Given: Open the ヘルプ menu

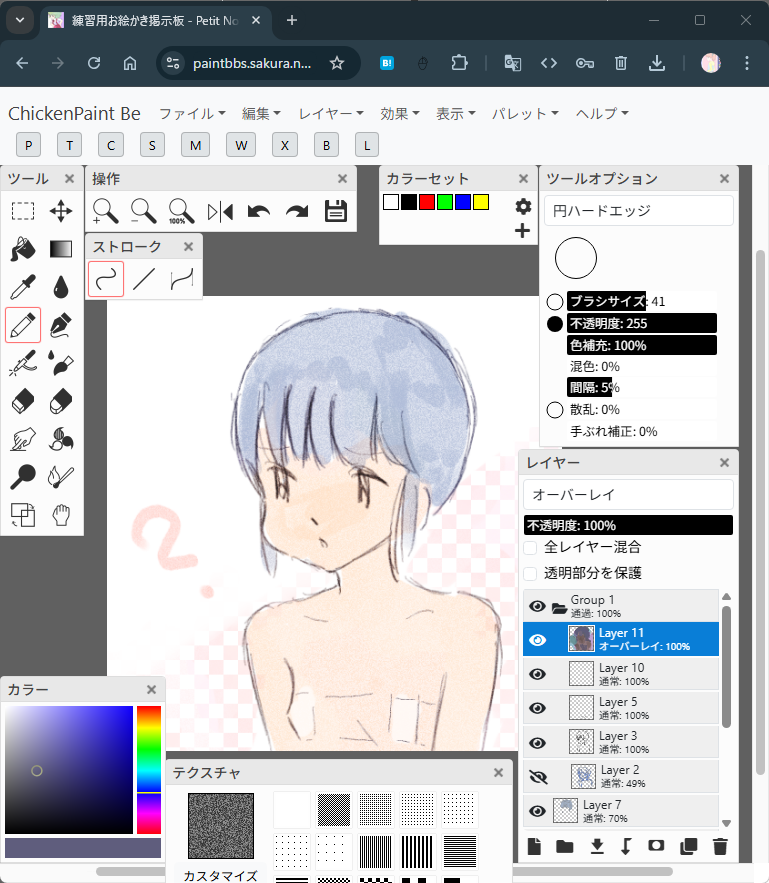Looking at the screenshot, I should (x=602, y=114).
